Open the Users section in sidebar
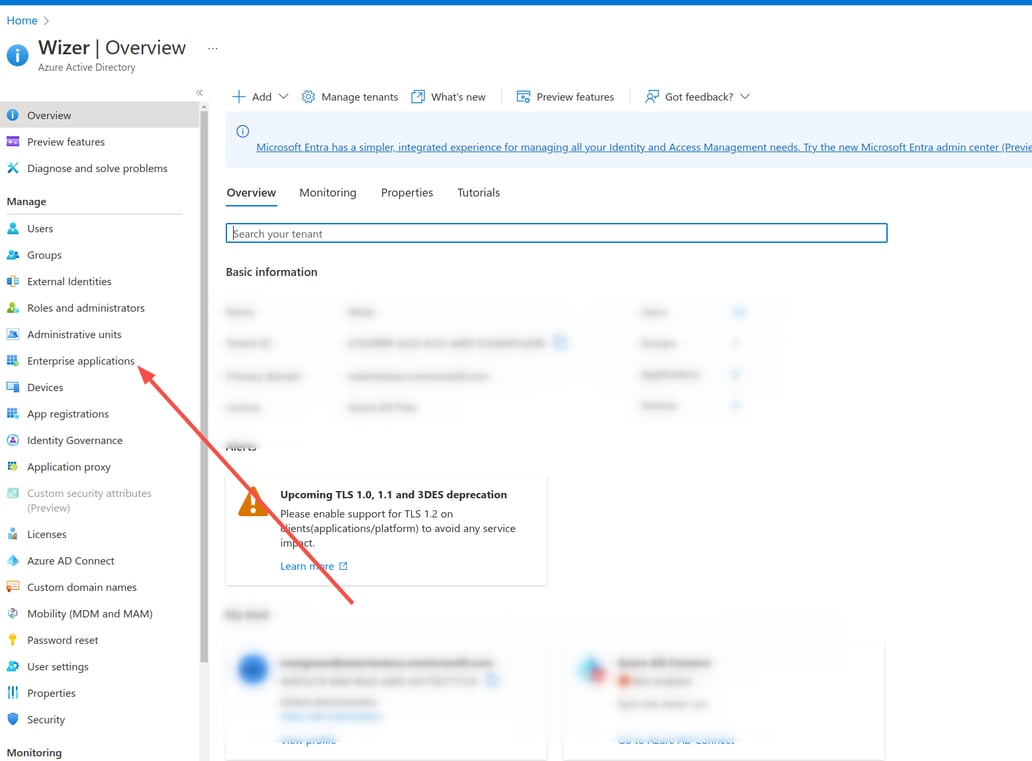This screenshot has width=1032, height=761. point(41,228)
